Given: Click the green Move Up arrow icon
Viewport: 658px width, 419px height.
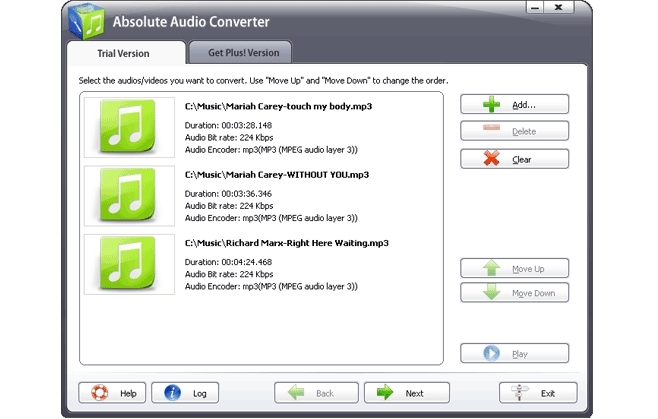Looking at the screenshot, I should [x=491, y=268].
